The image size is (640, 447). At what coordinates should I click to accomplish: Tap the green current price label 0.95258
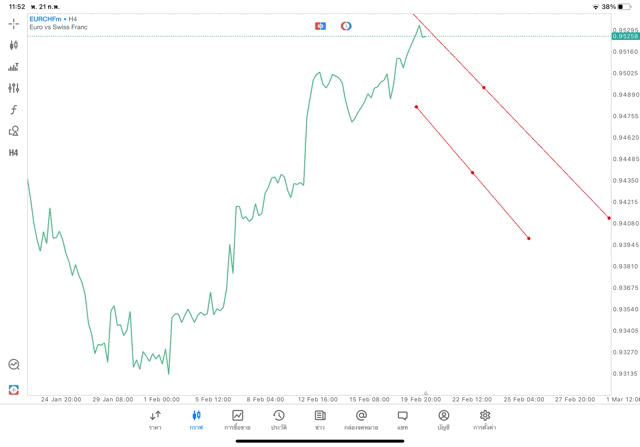624,37
